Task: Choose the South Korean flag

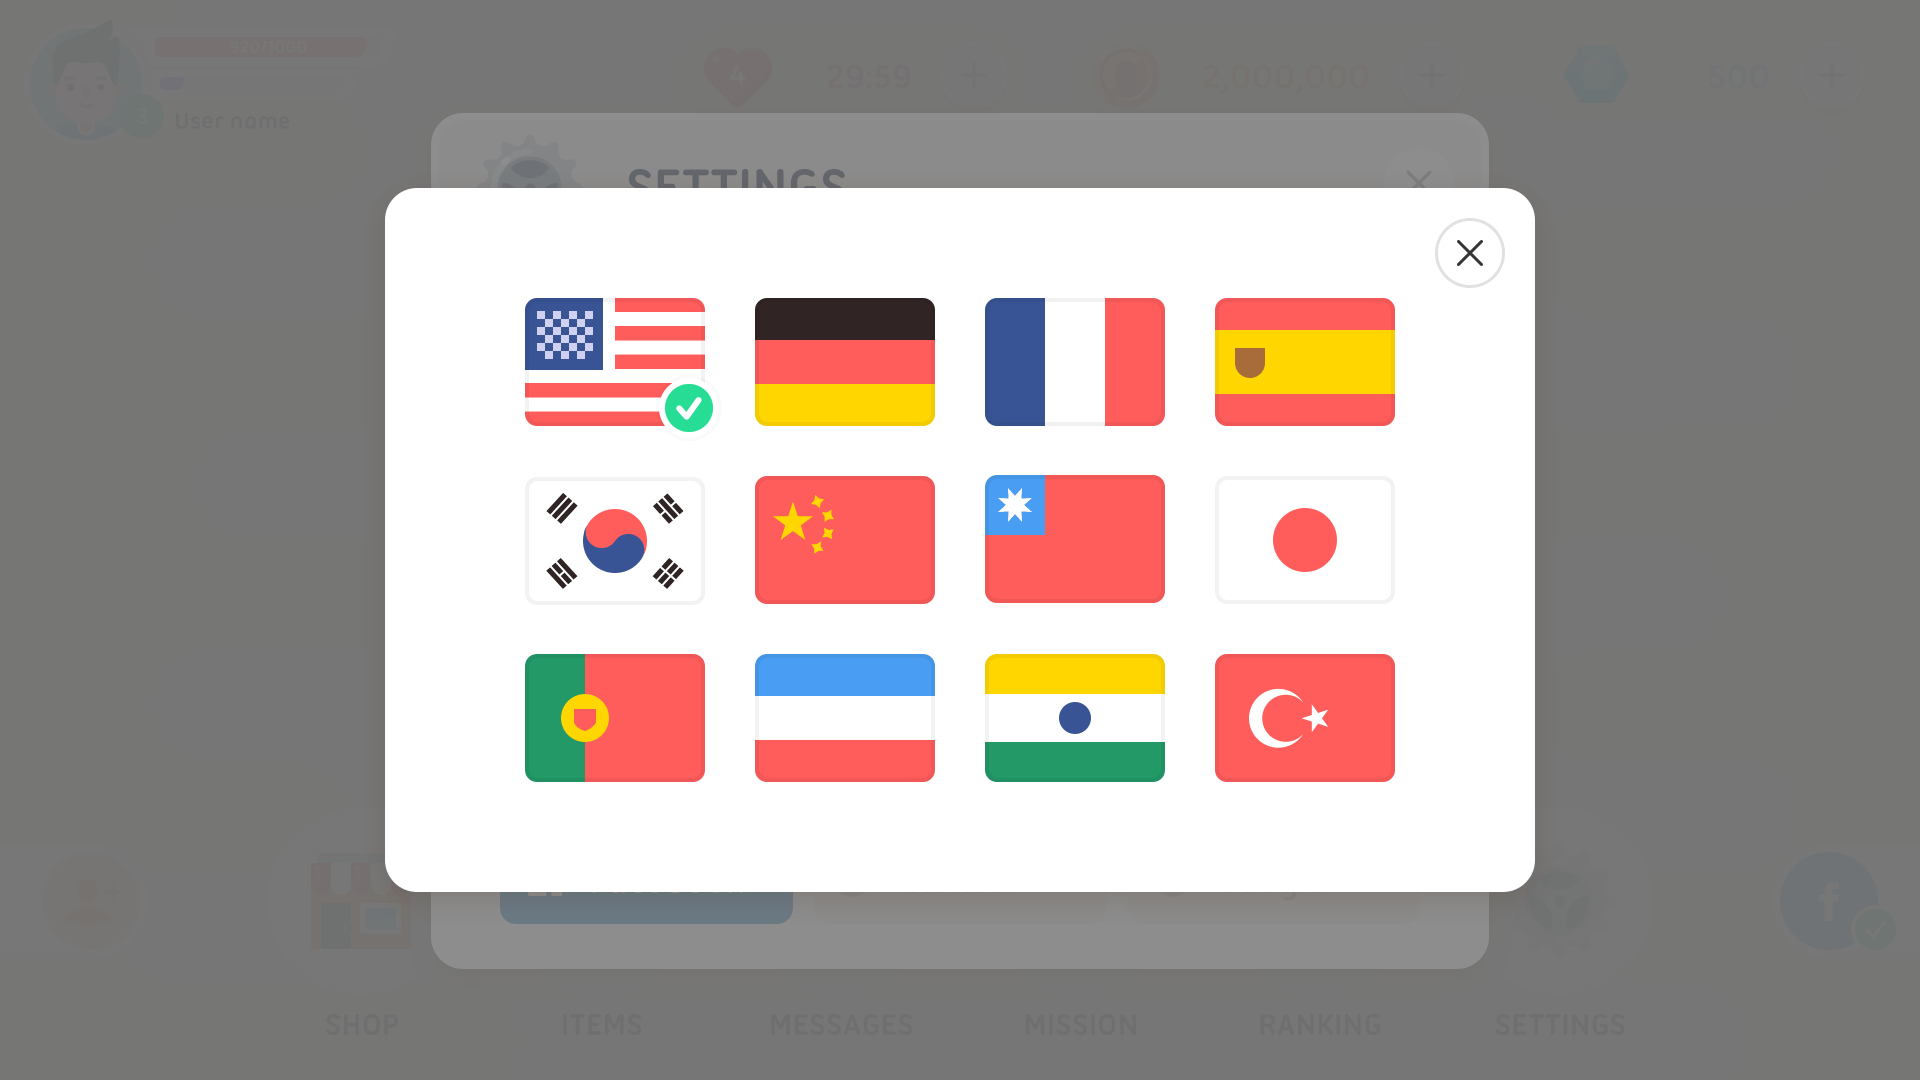Action: [615, 540]
